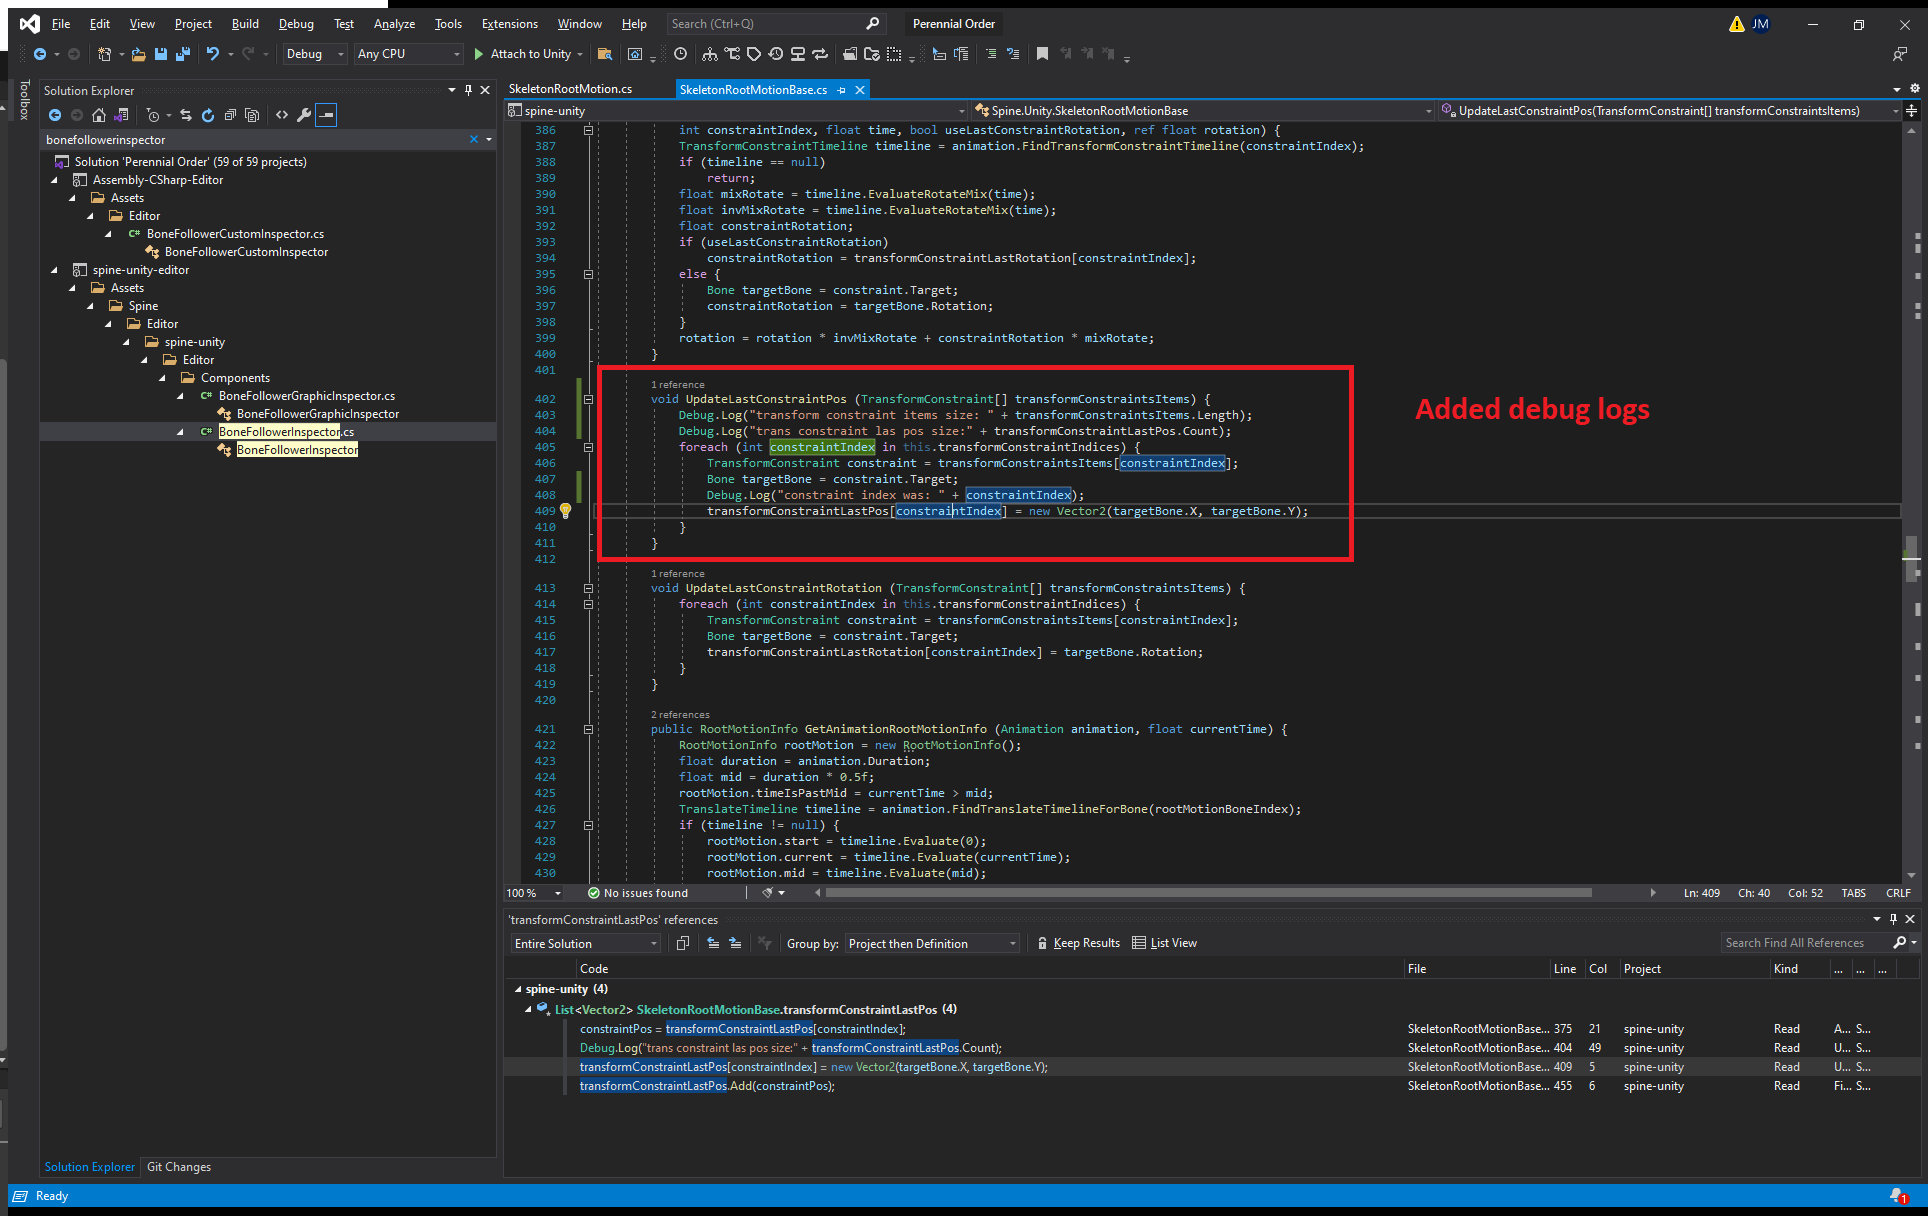Screen dimensions: 1928x1216
Task: Open the Project then Definition group-by dropdown
Action: pyautogui.click(x=930, y=942)
